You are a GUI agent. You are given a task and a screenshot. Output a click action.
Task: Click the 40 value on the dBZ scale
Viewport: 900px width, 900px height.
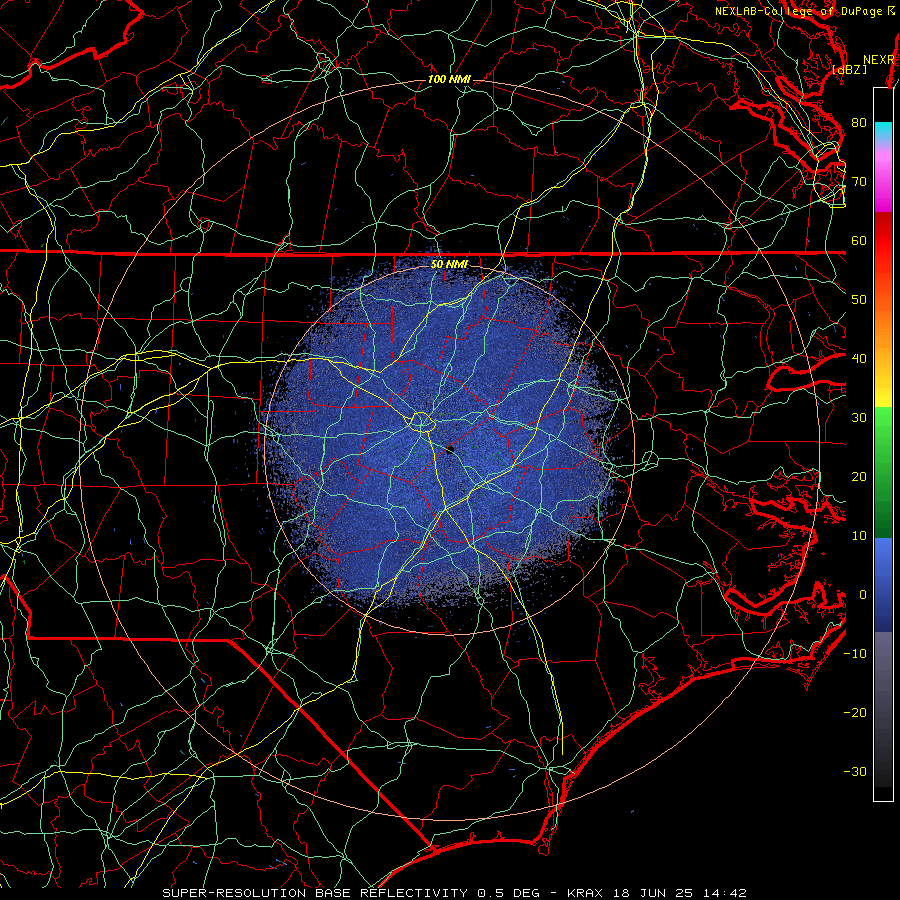coord(859,359)
